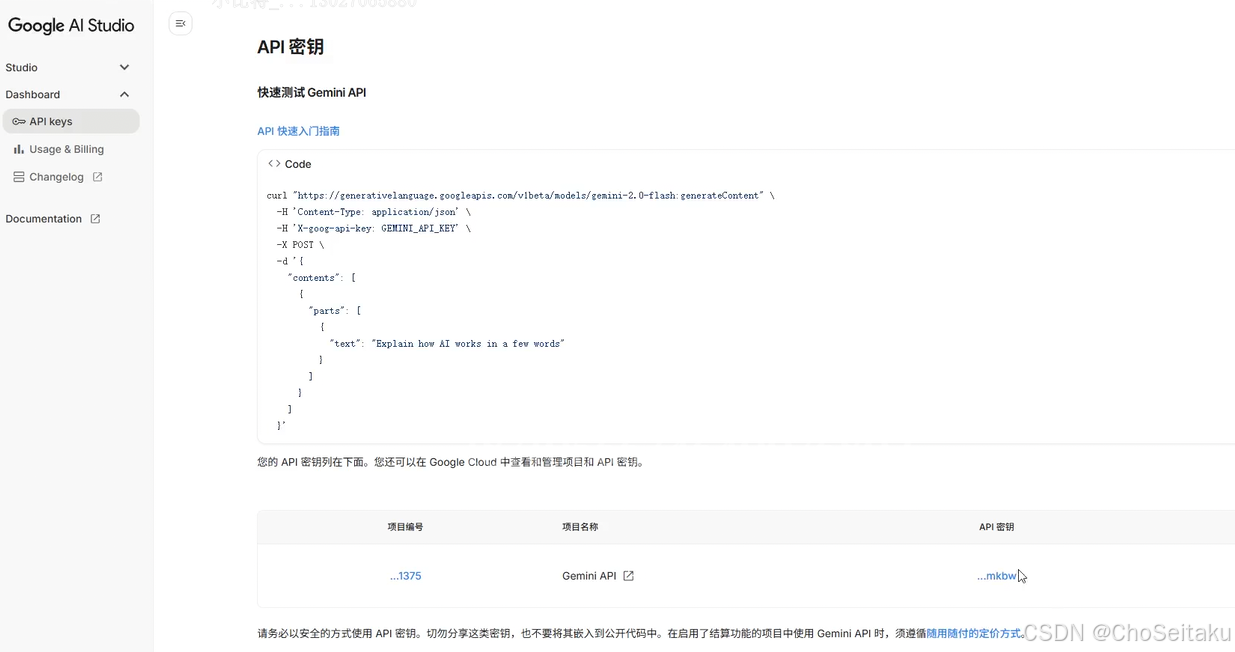Screen dimensions: 1235x652
Task: Click the Studio section label
Action: pyautogui.click(x=21, y=67)
